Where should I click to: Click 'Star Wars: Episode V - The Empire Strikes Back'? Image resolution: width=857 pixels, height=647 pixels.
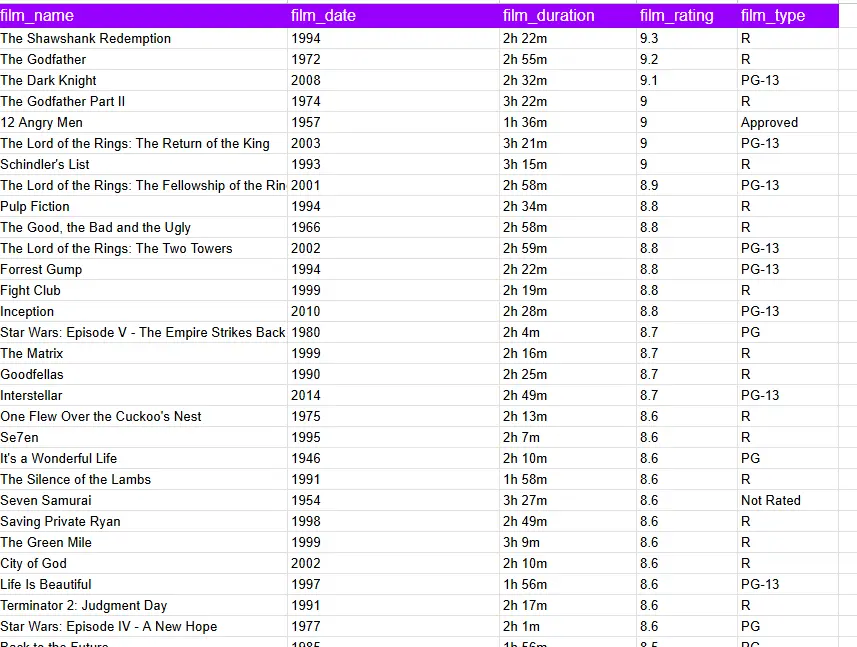(143, 332)
